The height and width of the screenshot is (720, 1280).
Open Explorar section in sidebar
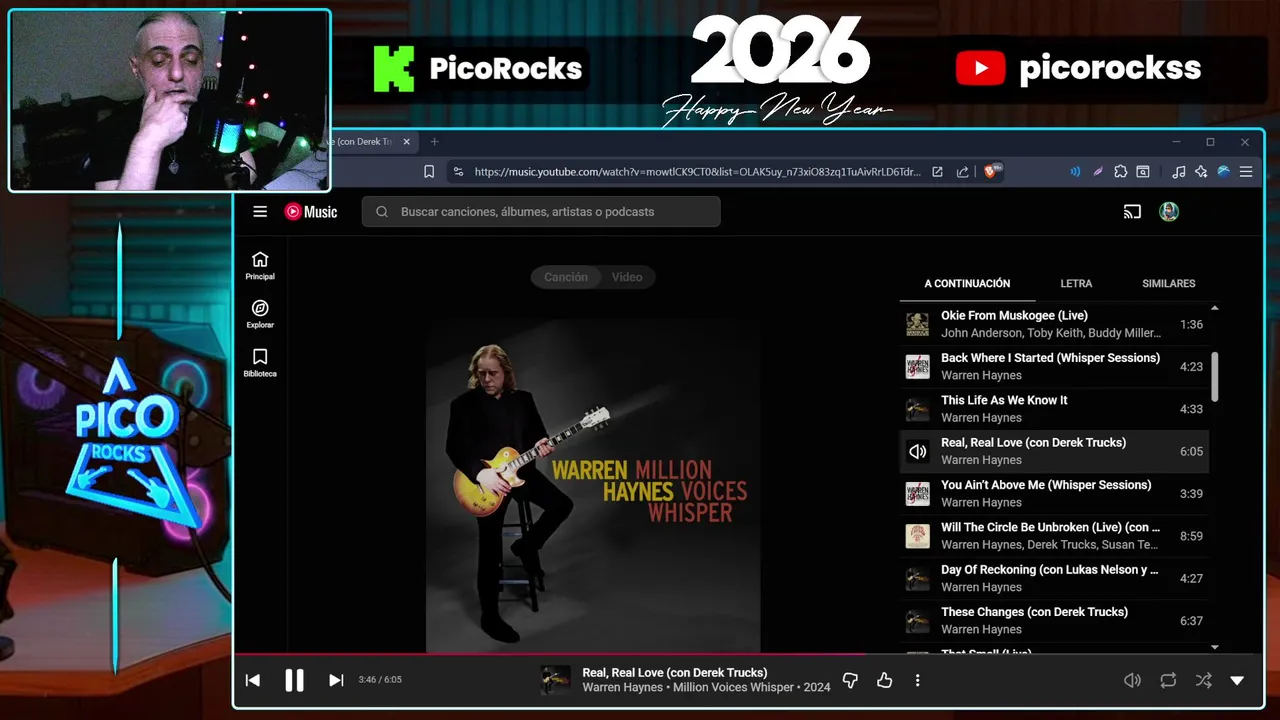pos(260,314)
